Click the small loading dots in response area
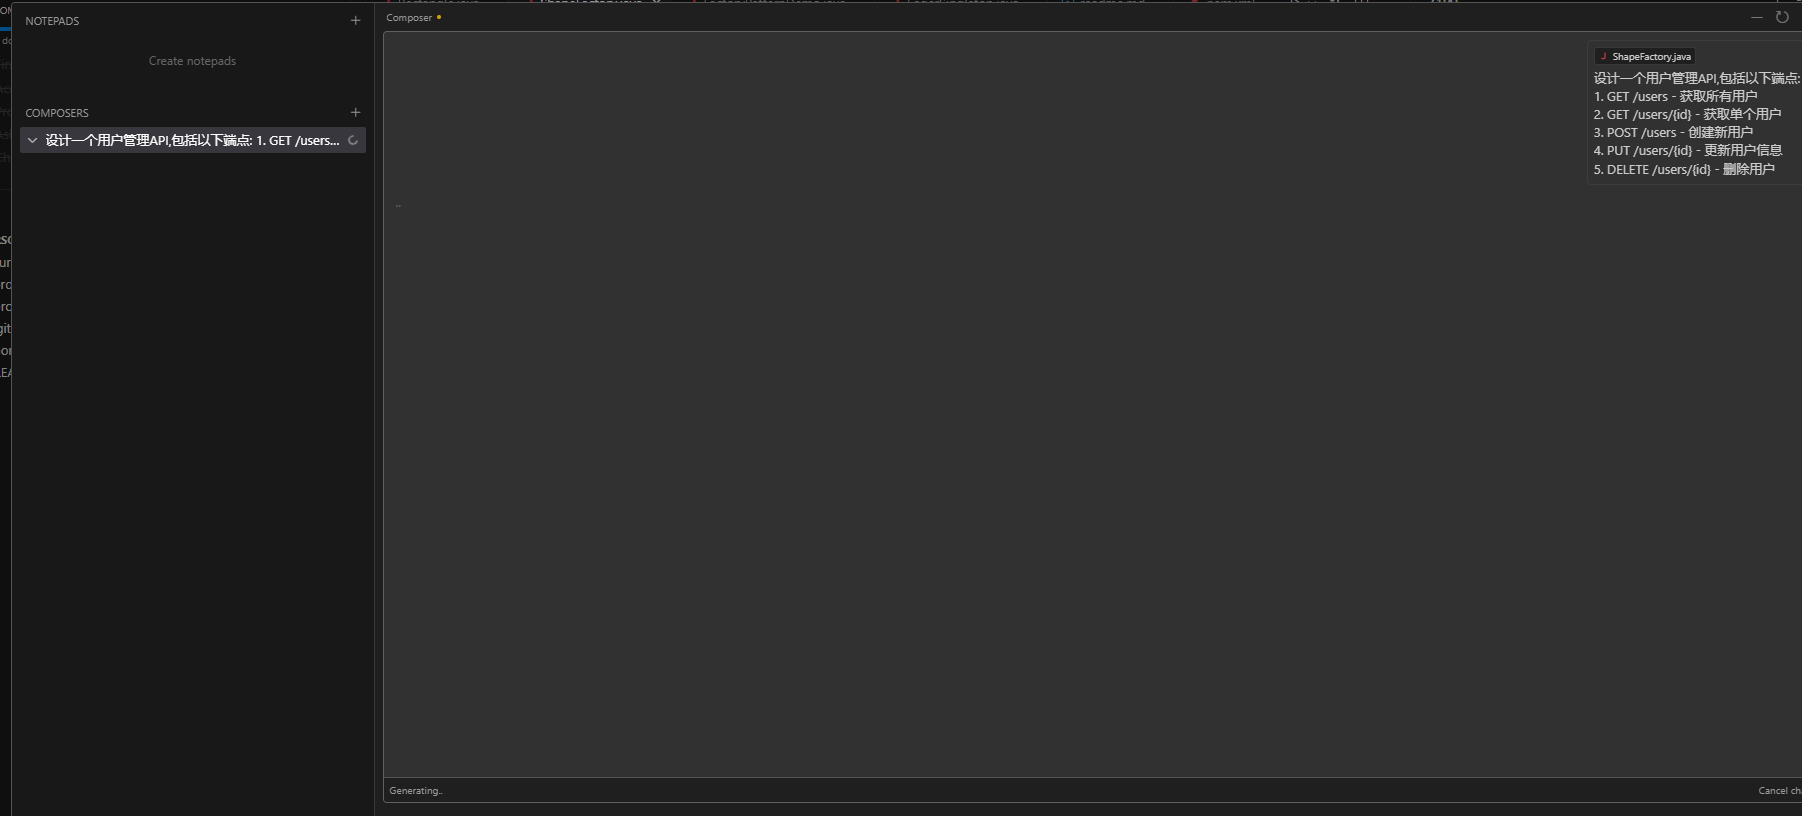The width and height of the screenshot is (1802, 816). 398,206
